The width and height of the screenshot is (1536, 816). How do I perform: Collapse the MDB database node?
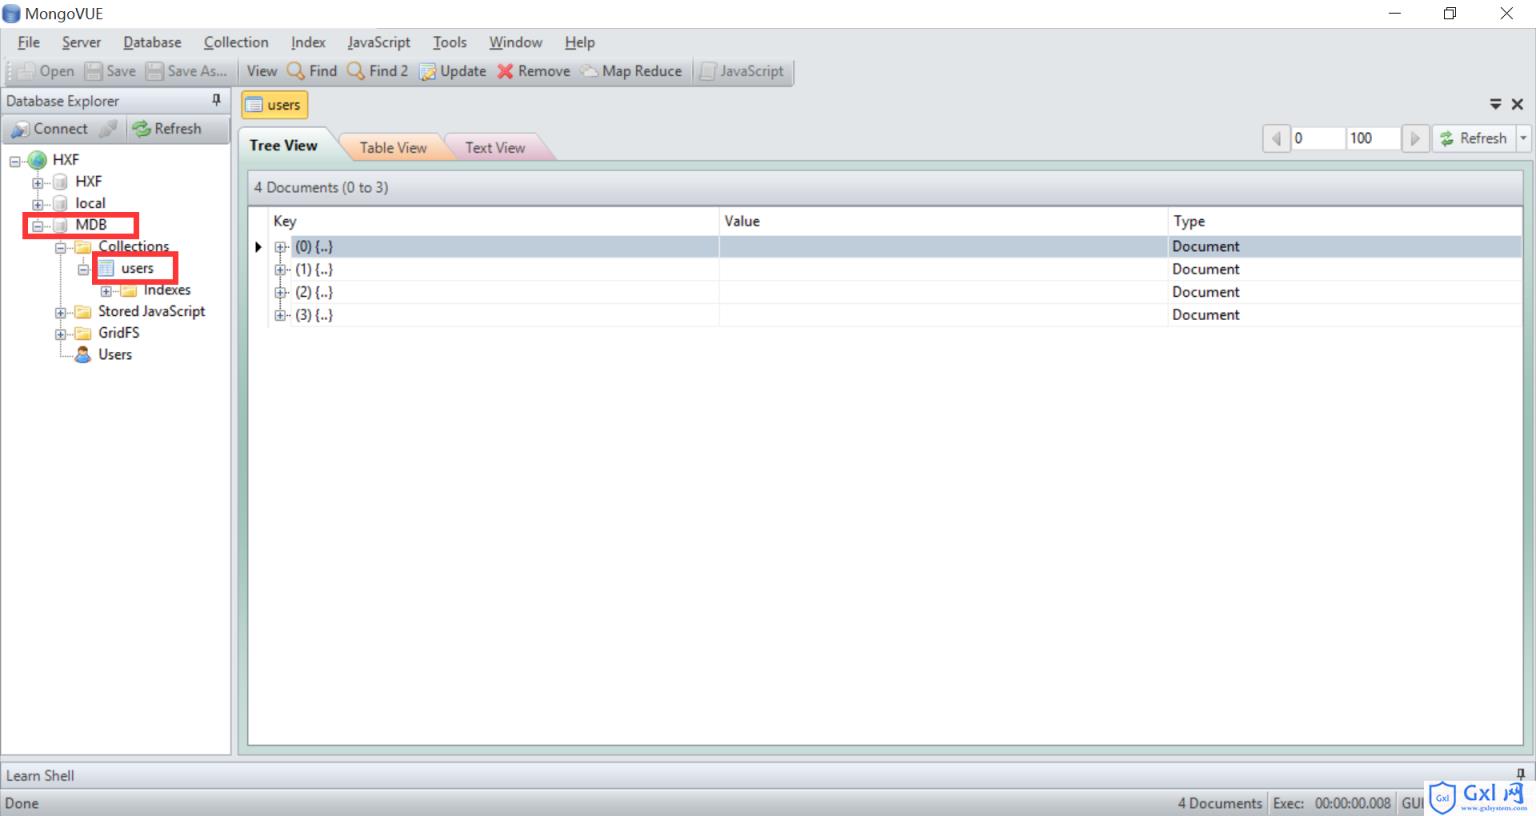[38, 226]
